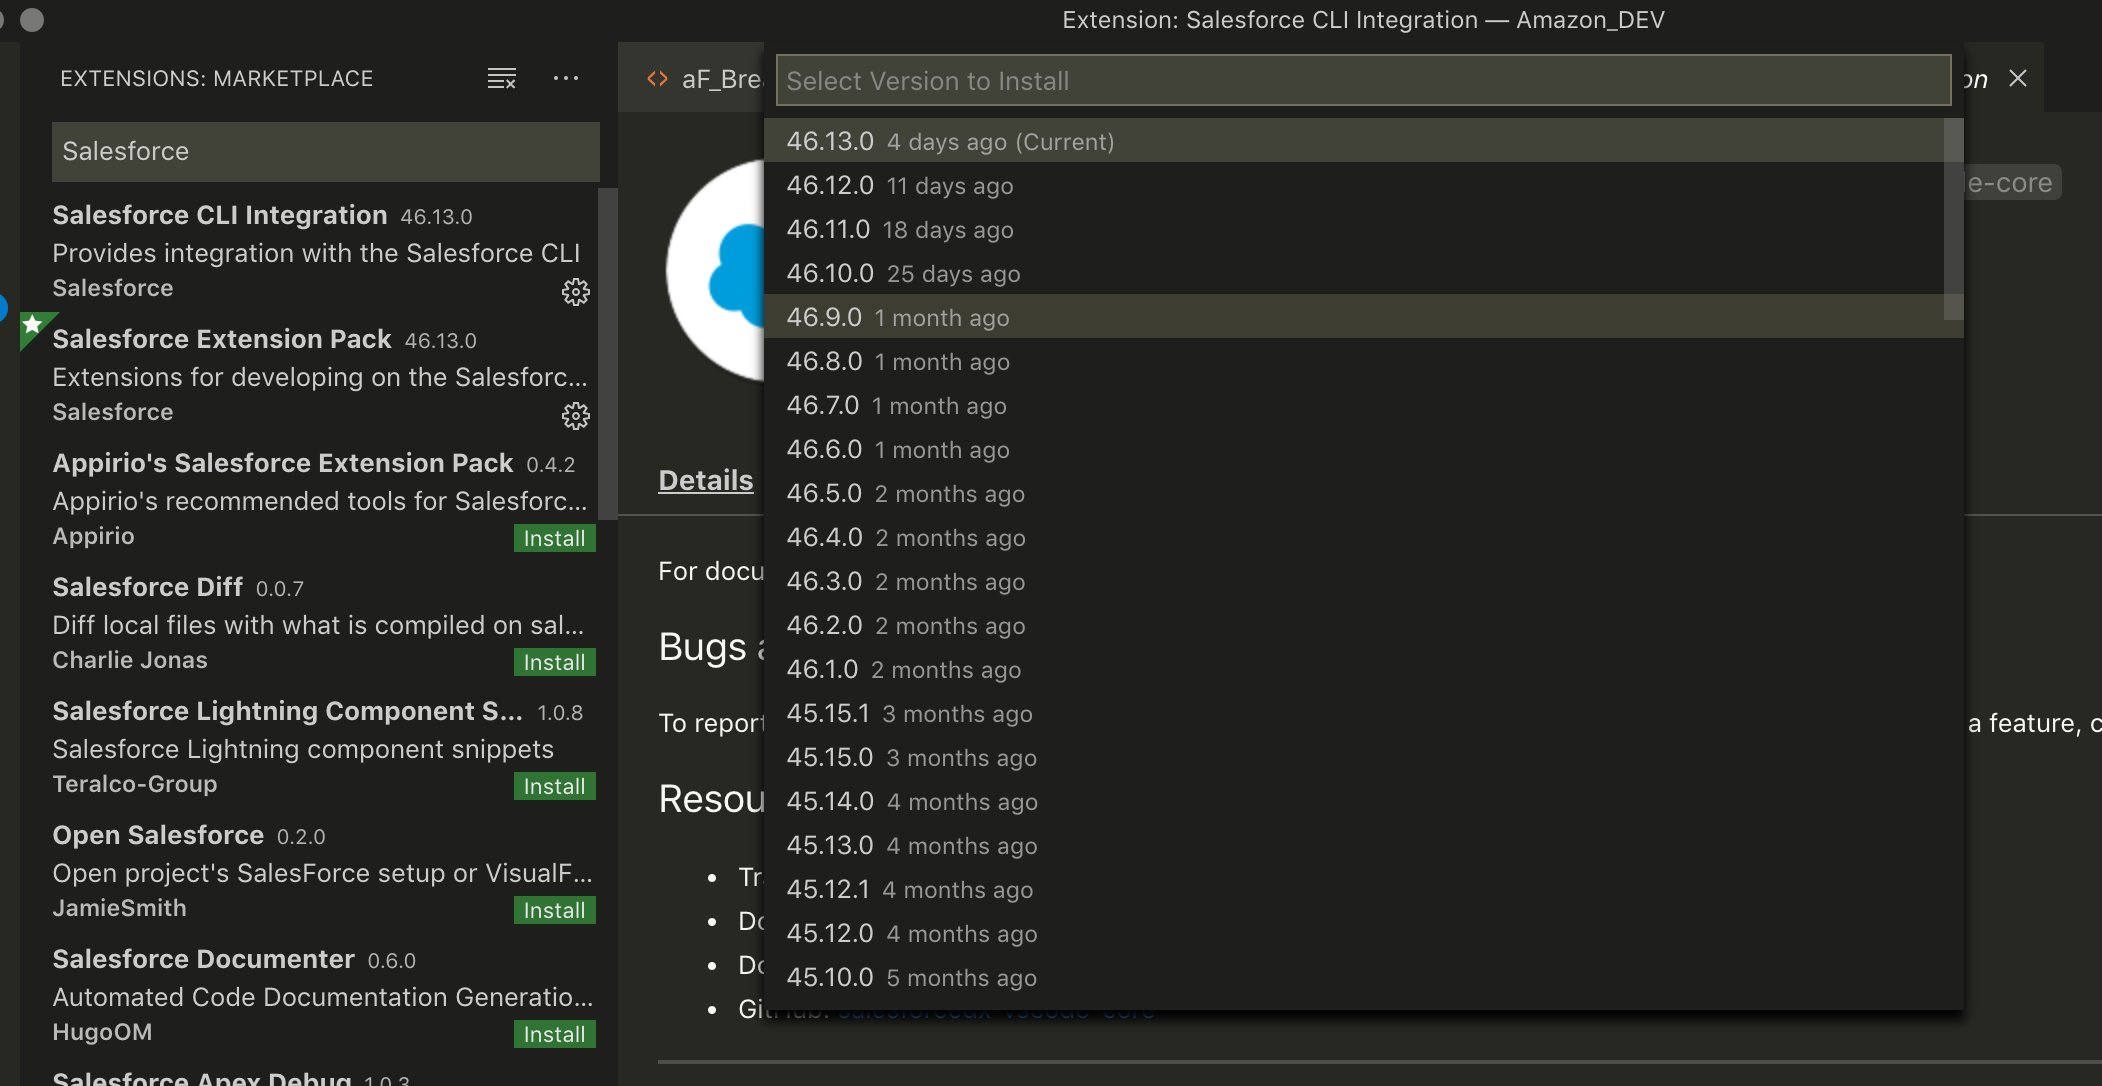This screenshot has width=2102, height=1086.
Task: Select version 46.9.0 to install
Action: click(x=1353, y=317)
